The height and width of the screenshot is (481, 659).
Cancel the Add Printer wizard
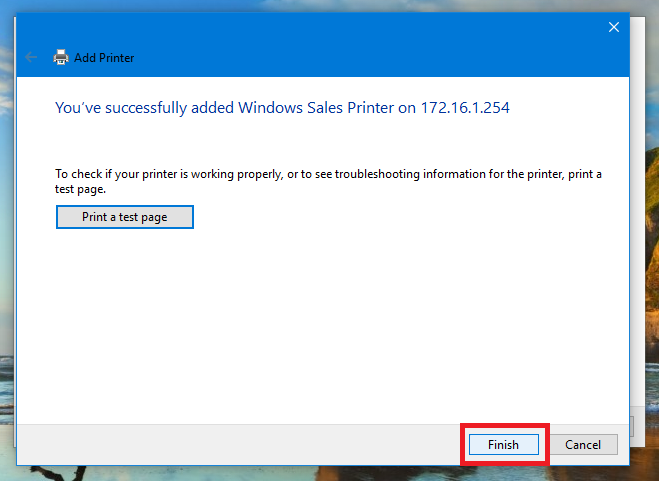coord(583,444)
